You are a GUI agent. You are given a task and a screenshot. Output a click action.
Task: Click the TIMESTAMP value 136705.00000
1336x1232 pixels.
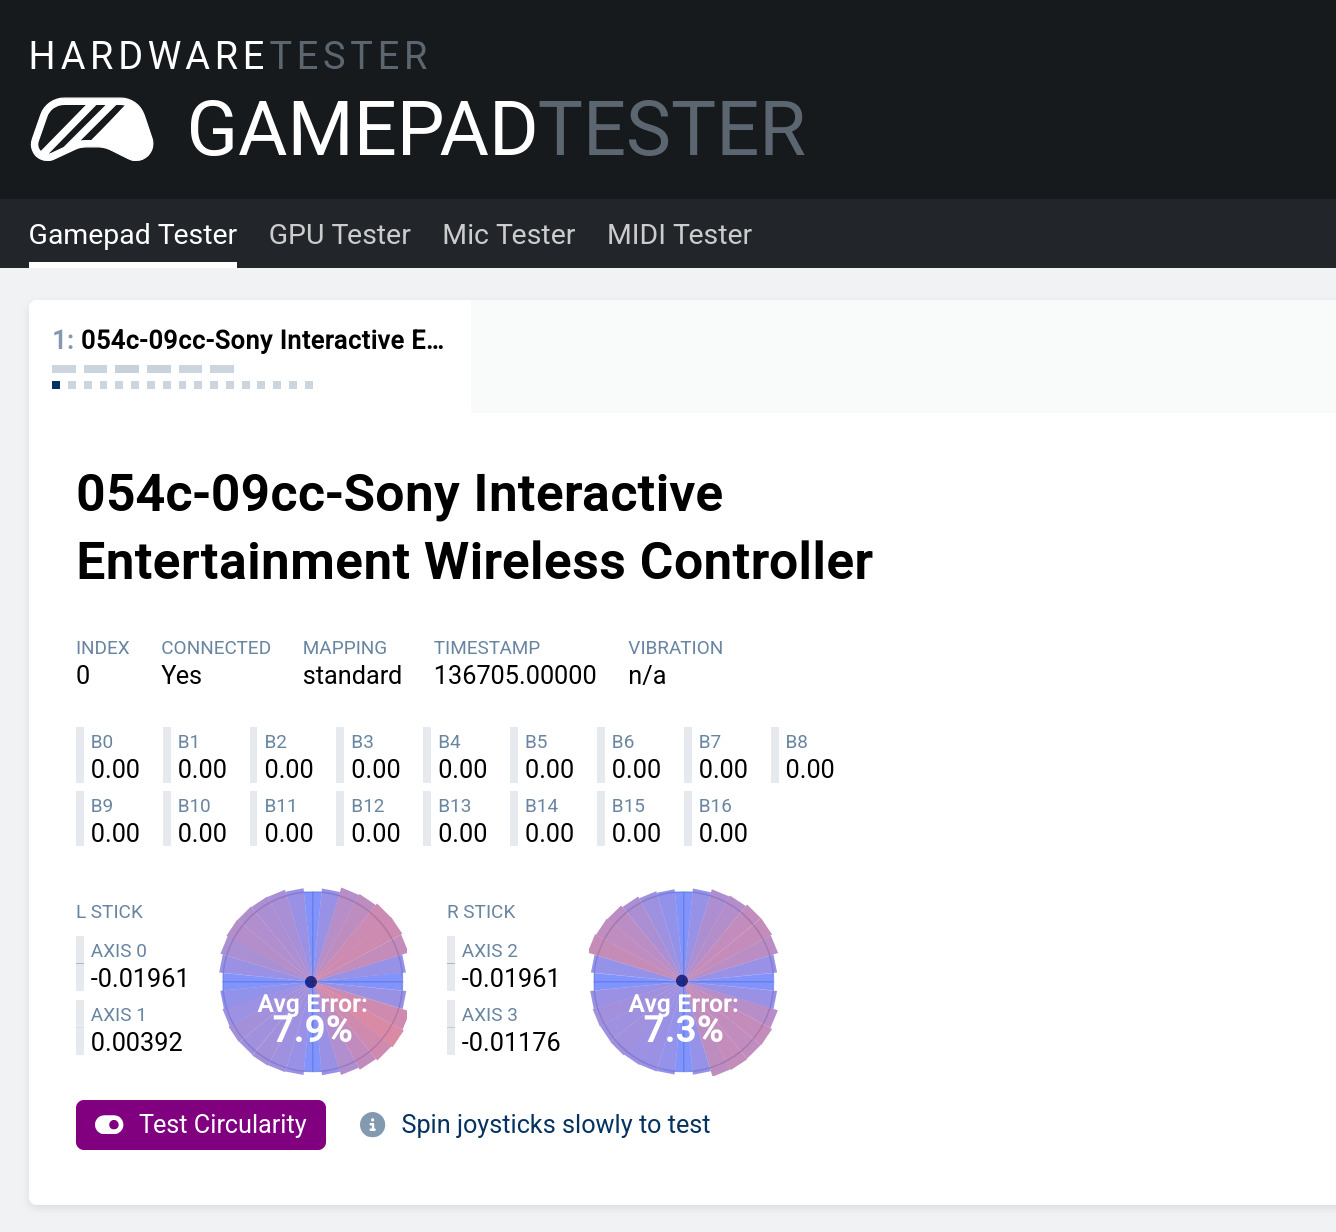[514, 675]
